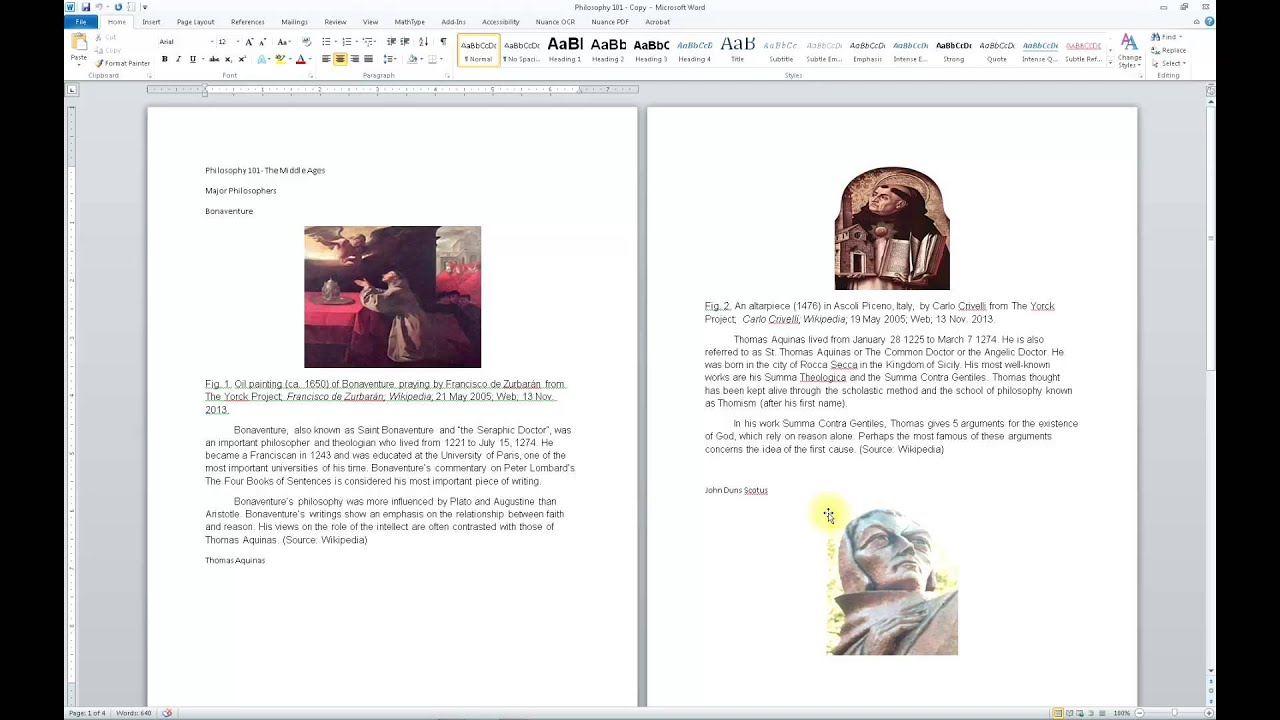Toggle Strikethrough formatting
Screen dimensions: 1280x720
click(214, 59)
